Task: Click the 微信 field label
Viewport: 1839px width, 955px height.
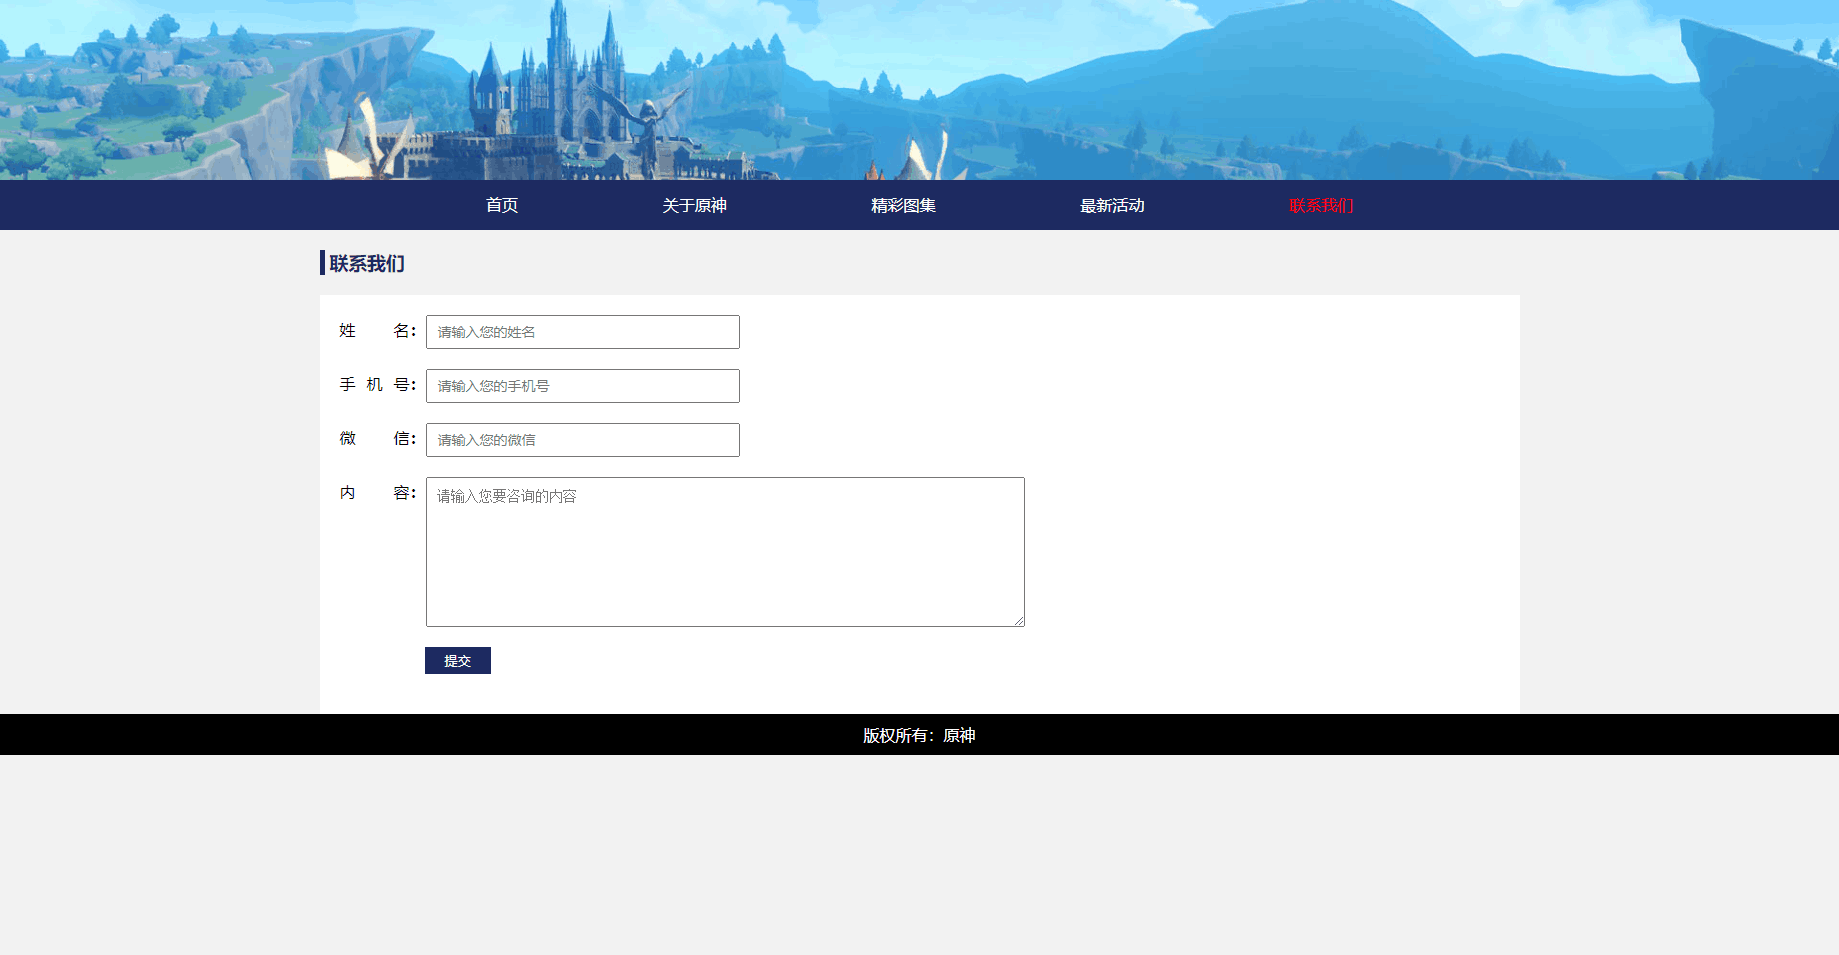Action: 378,439
